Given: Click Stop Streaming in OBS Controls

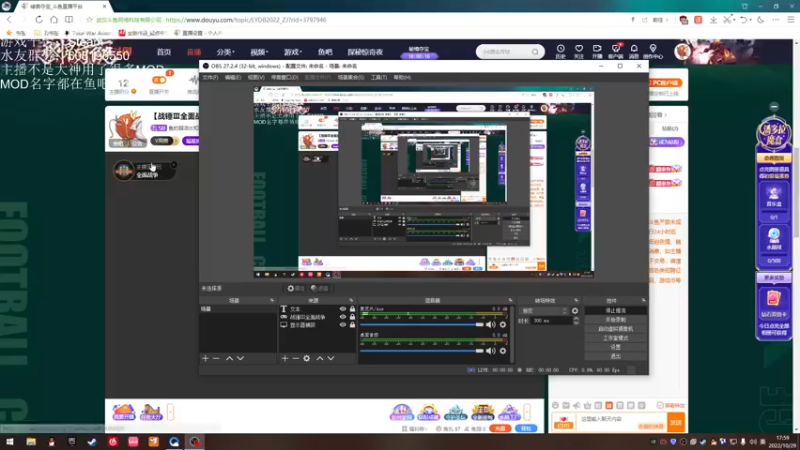Looking at the screenshot, I should pyautogui.click(x=615, y=311).
